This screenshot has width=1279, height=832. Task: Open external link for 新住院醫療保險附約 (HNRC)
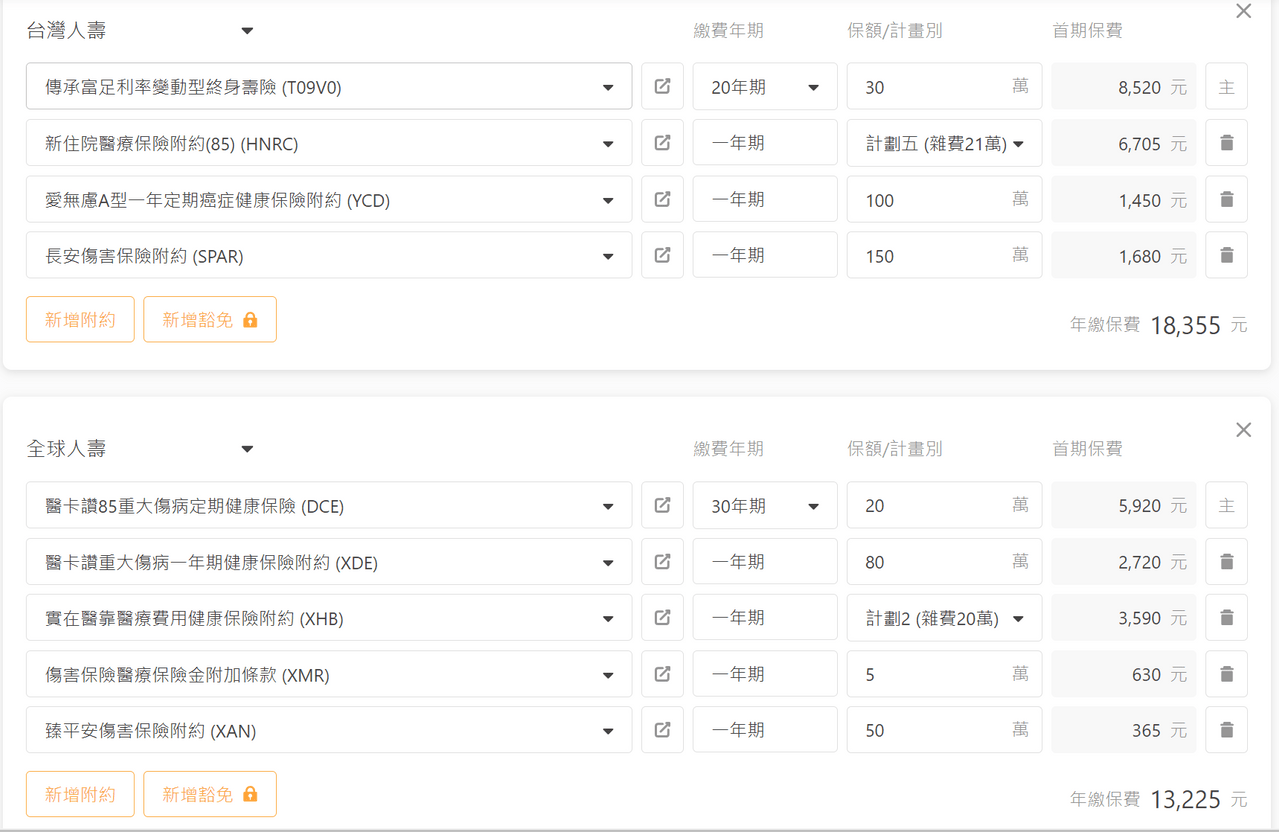(x=662, y=143)
